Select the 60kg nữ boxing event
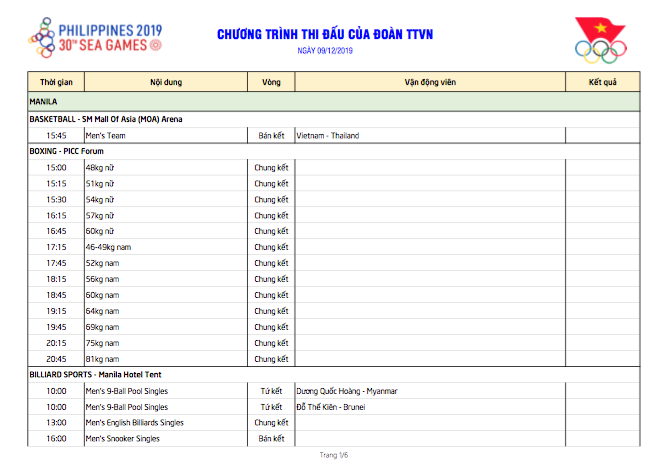The width and height of the screenshot is (665, 469). coord(166,231)
